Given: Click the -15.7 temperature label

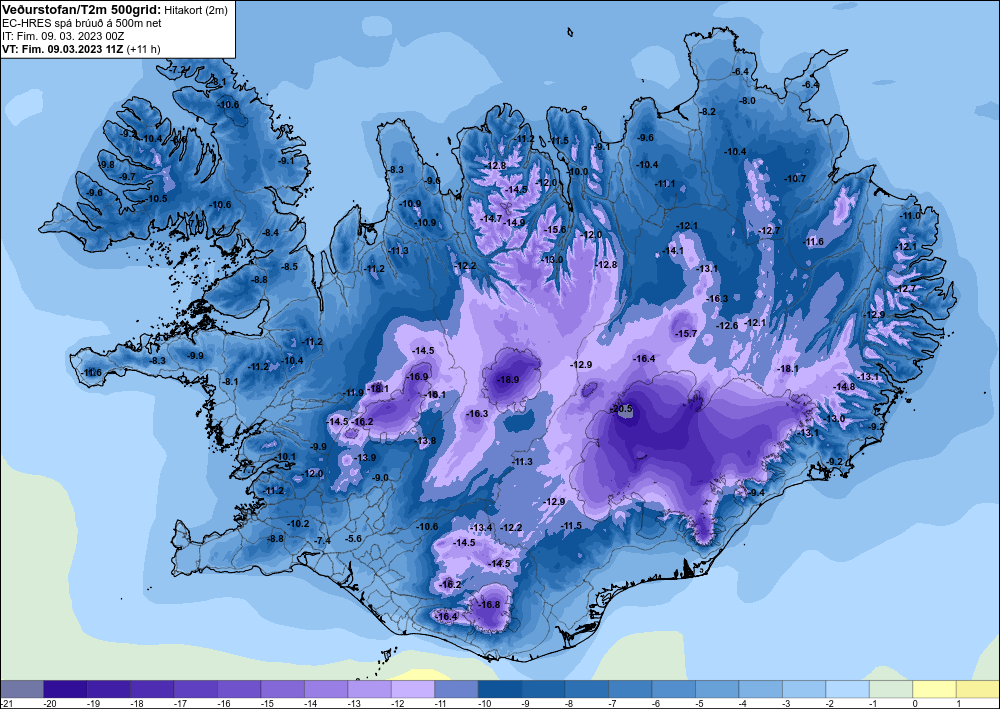Looking at the screenshot, I should coord(686,333).
